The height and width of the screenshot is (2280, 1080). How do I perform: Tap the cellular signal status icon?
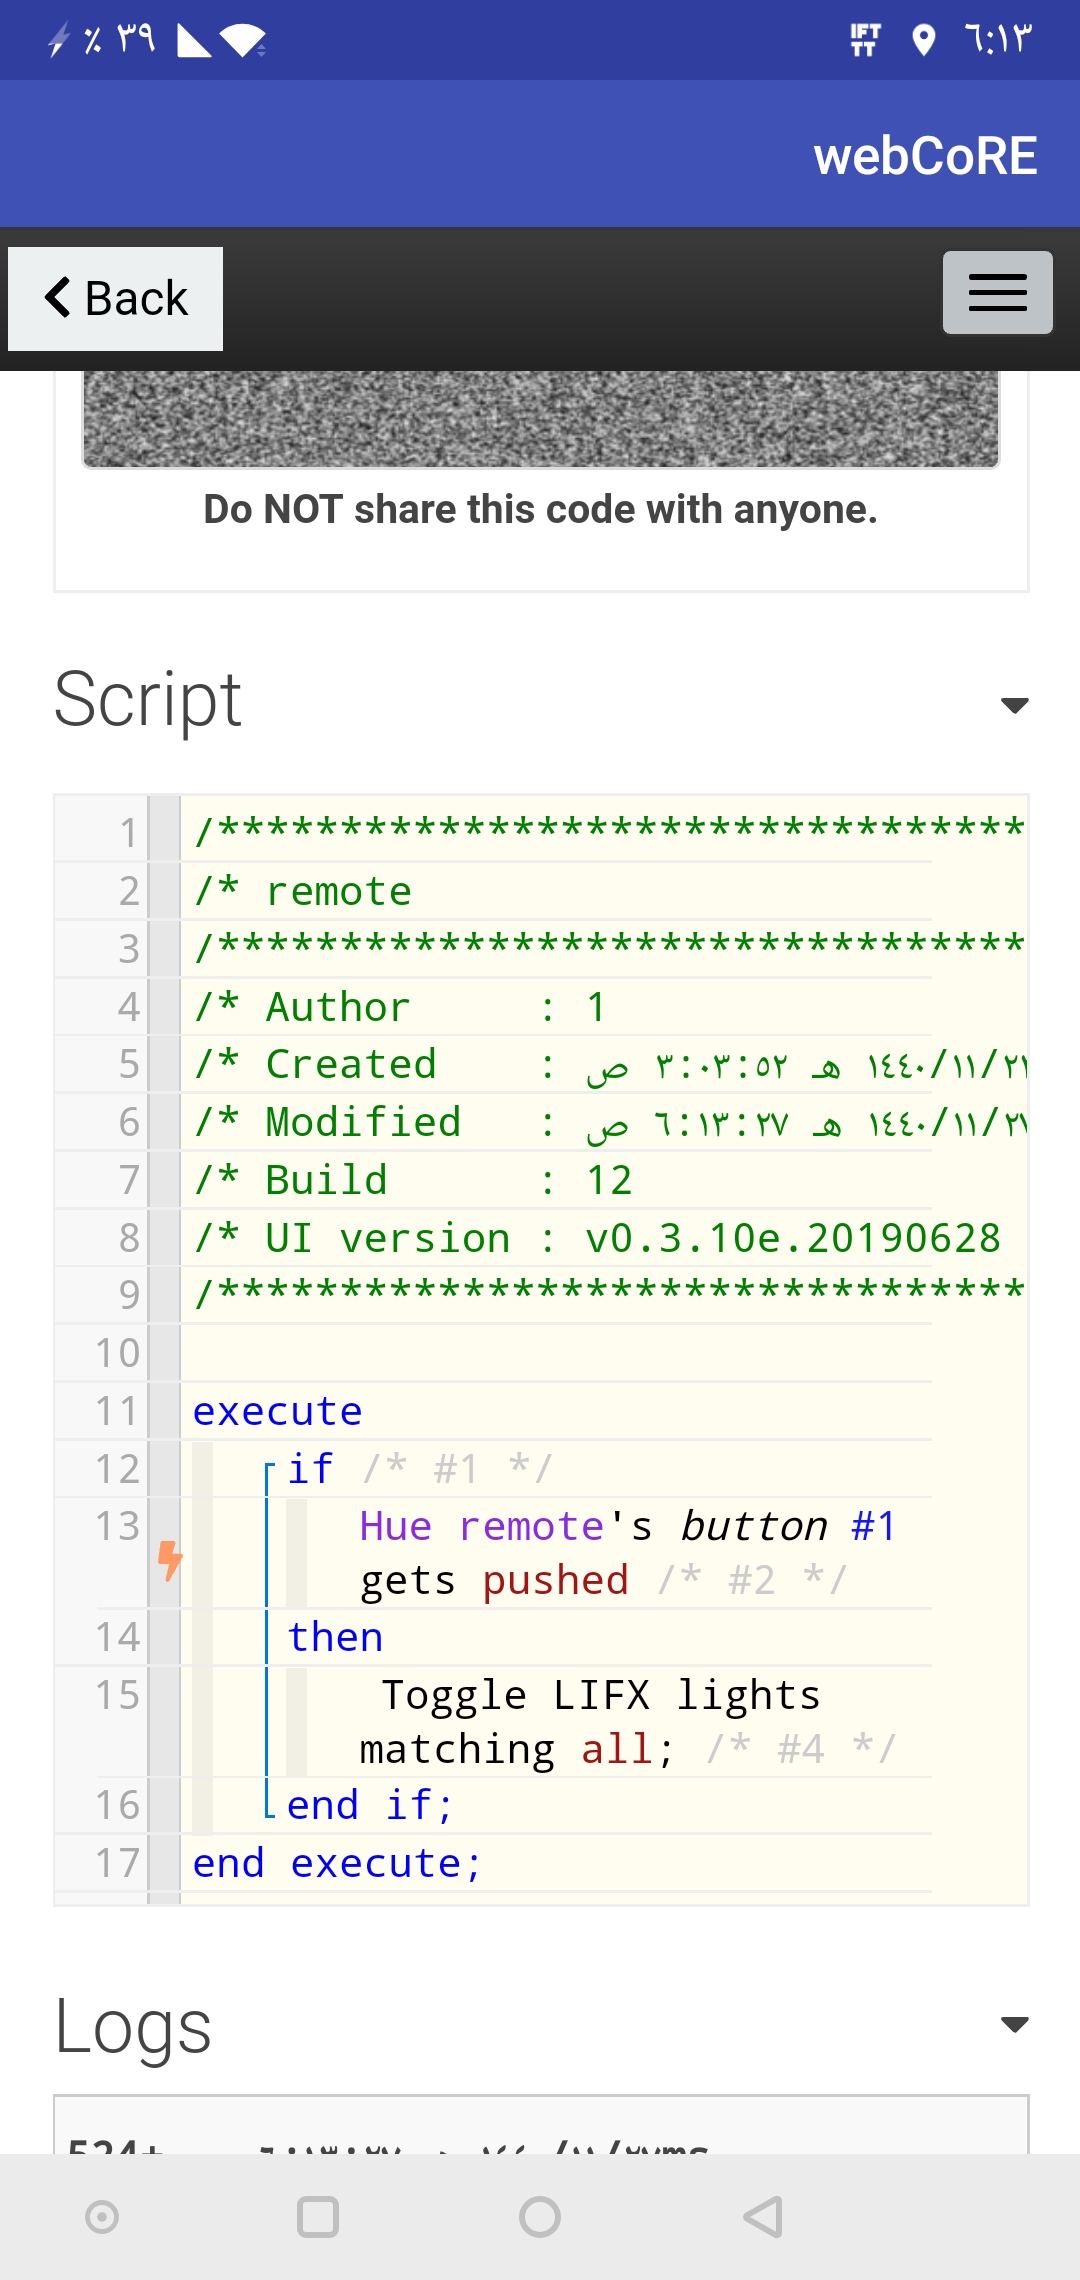[194, 40]
